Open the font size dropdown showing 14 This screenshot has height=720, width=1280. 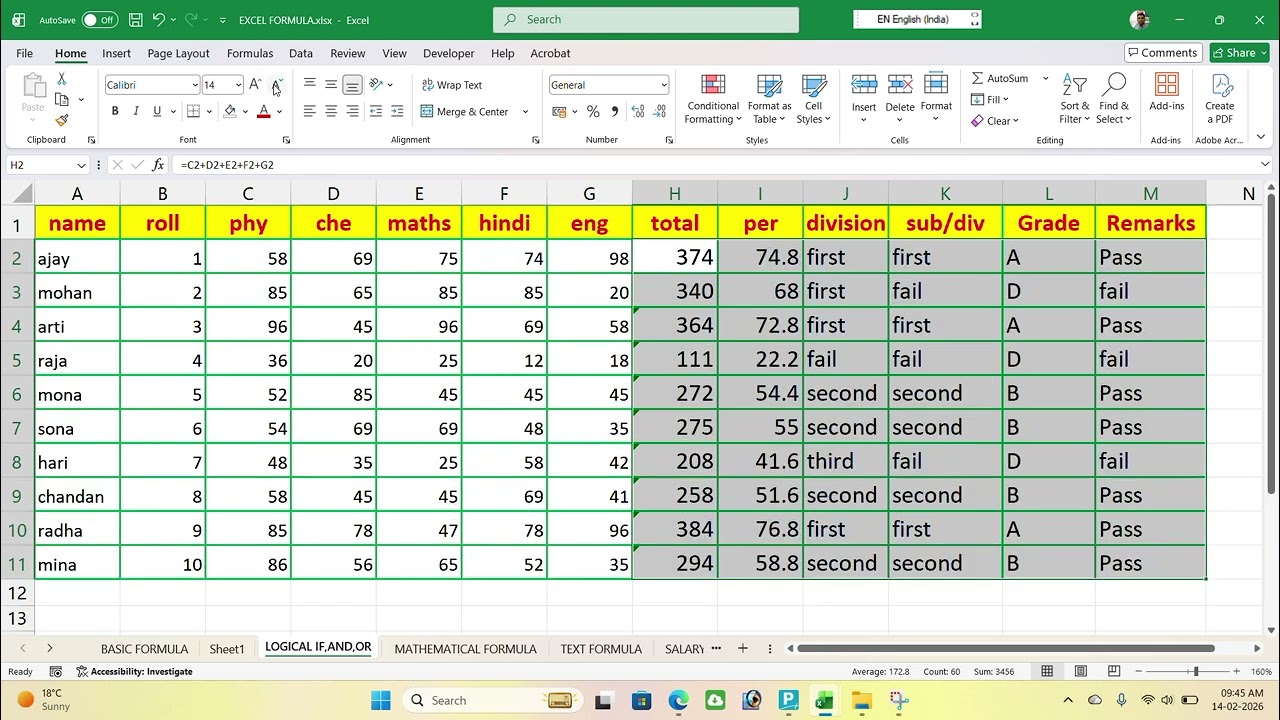point(238,85)
